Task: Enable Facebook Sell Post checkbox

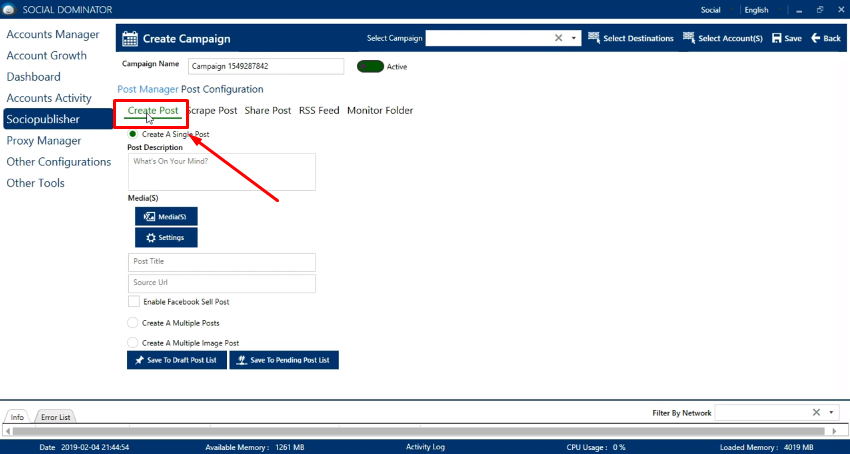Action: 134,302
